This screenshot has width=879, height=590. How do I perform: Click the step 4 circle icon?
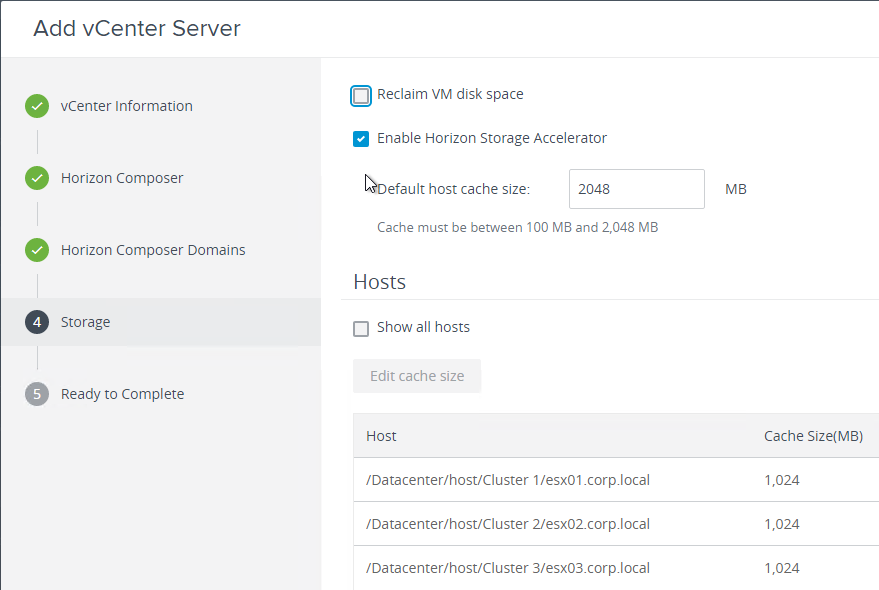pyautogui.click(x=37, y=322)
